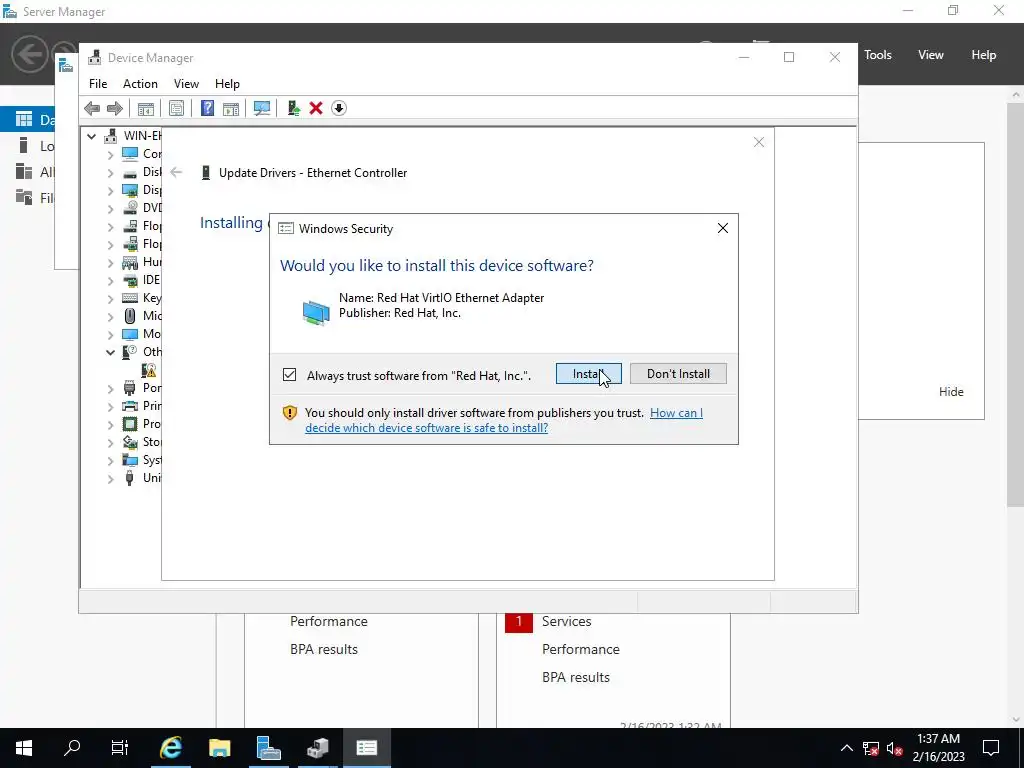Click Disable device down-arrow toolbar icon

coord(338,108)
